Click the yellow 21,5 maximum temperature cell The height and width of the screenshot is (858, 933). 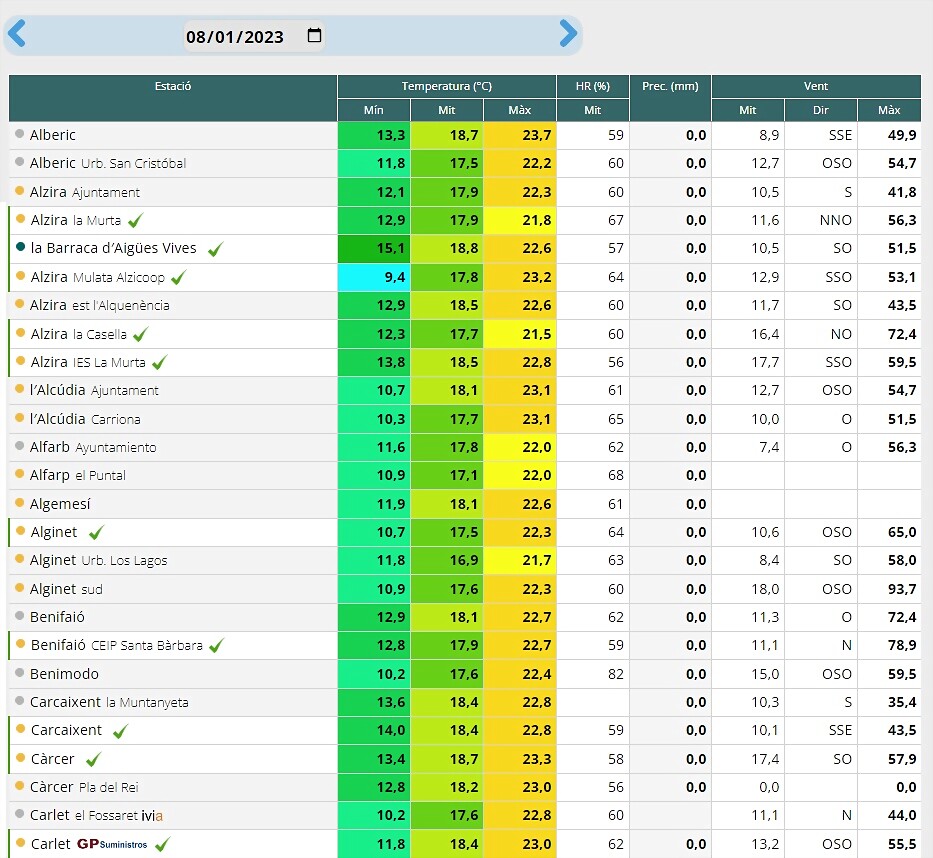point(519,334)
